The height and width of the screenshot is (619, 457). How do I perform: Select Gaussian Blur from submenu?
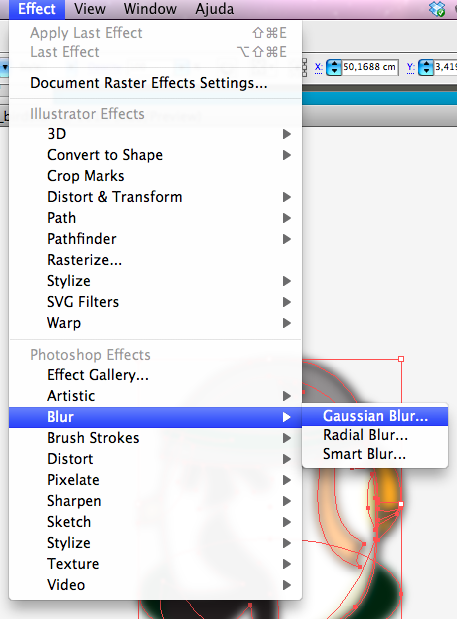click(375, 416)
